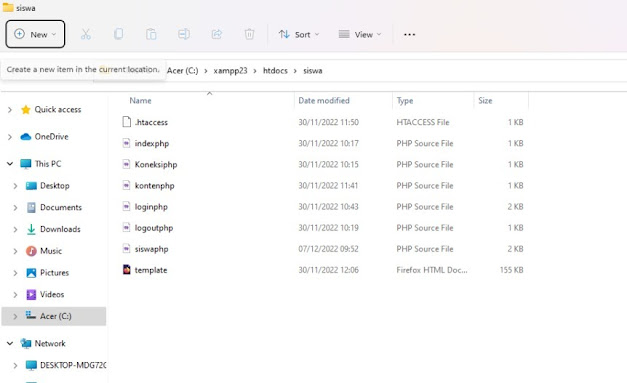Select This PC in navigation pane
The height and width of the screenshot is (383, 627).
tap(48, 164)
